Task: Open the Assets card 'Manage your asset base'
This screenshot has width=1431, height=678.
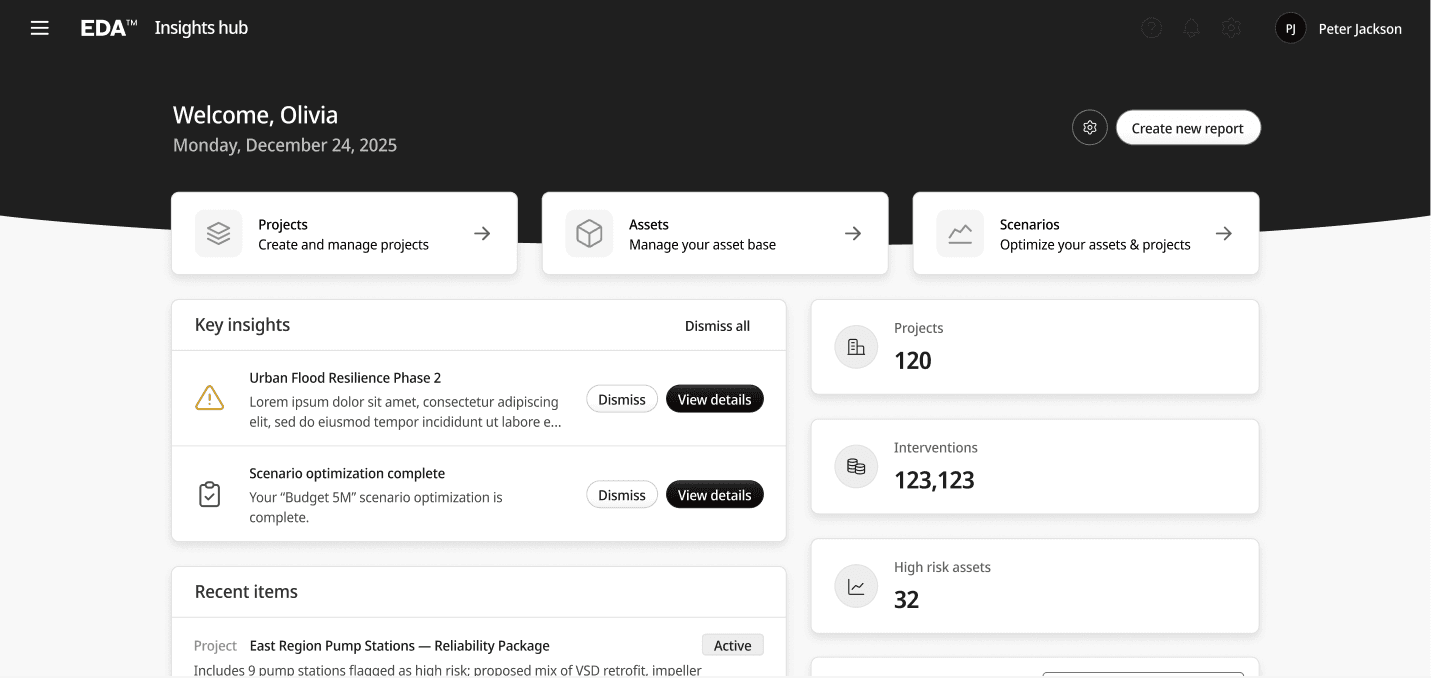Action: click(715, 233)
